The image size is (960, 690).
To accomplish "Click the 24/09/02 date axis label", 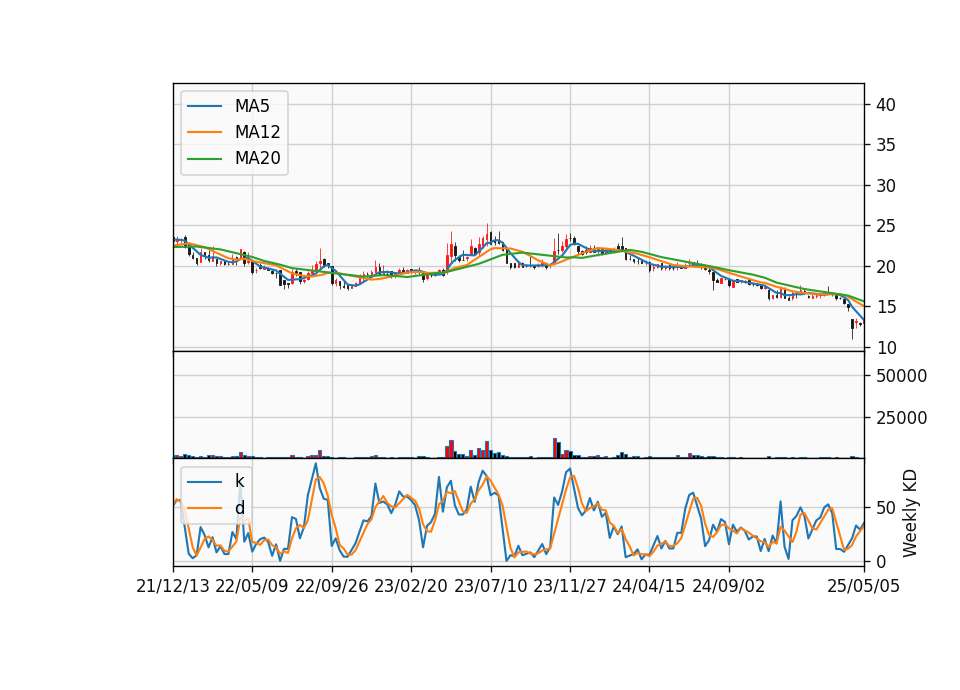I will pyautogui.click(x=729, y=587).
